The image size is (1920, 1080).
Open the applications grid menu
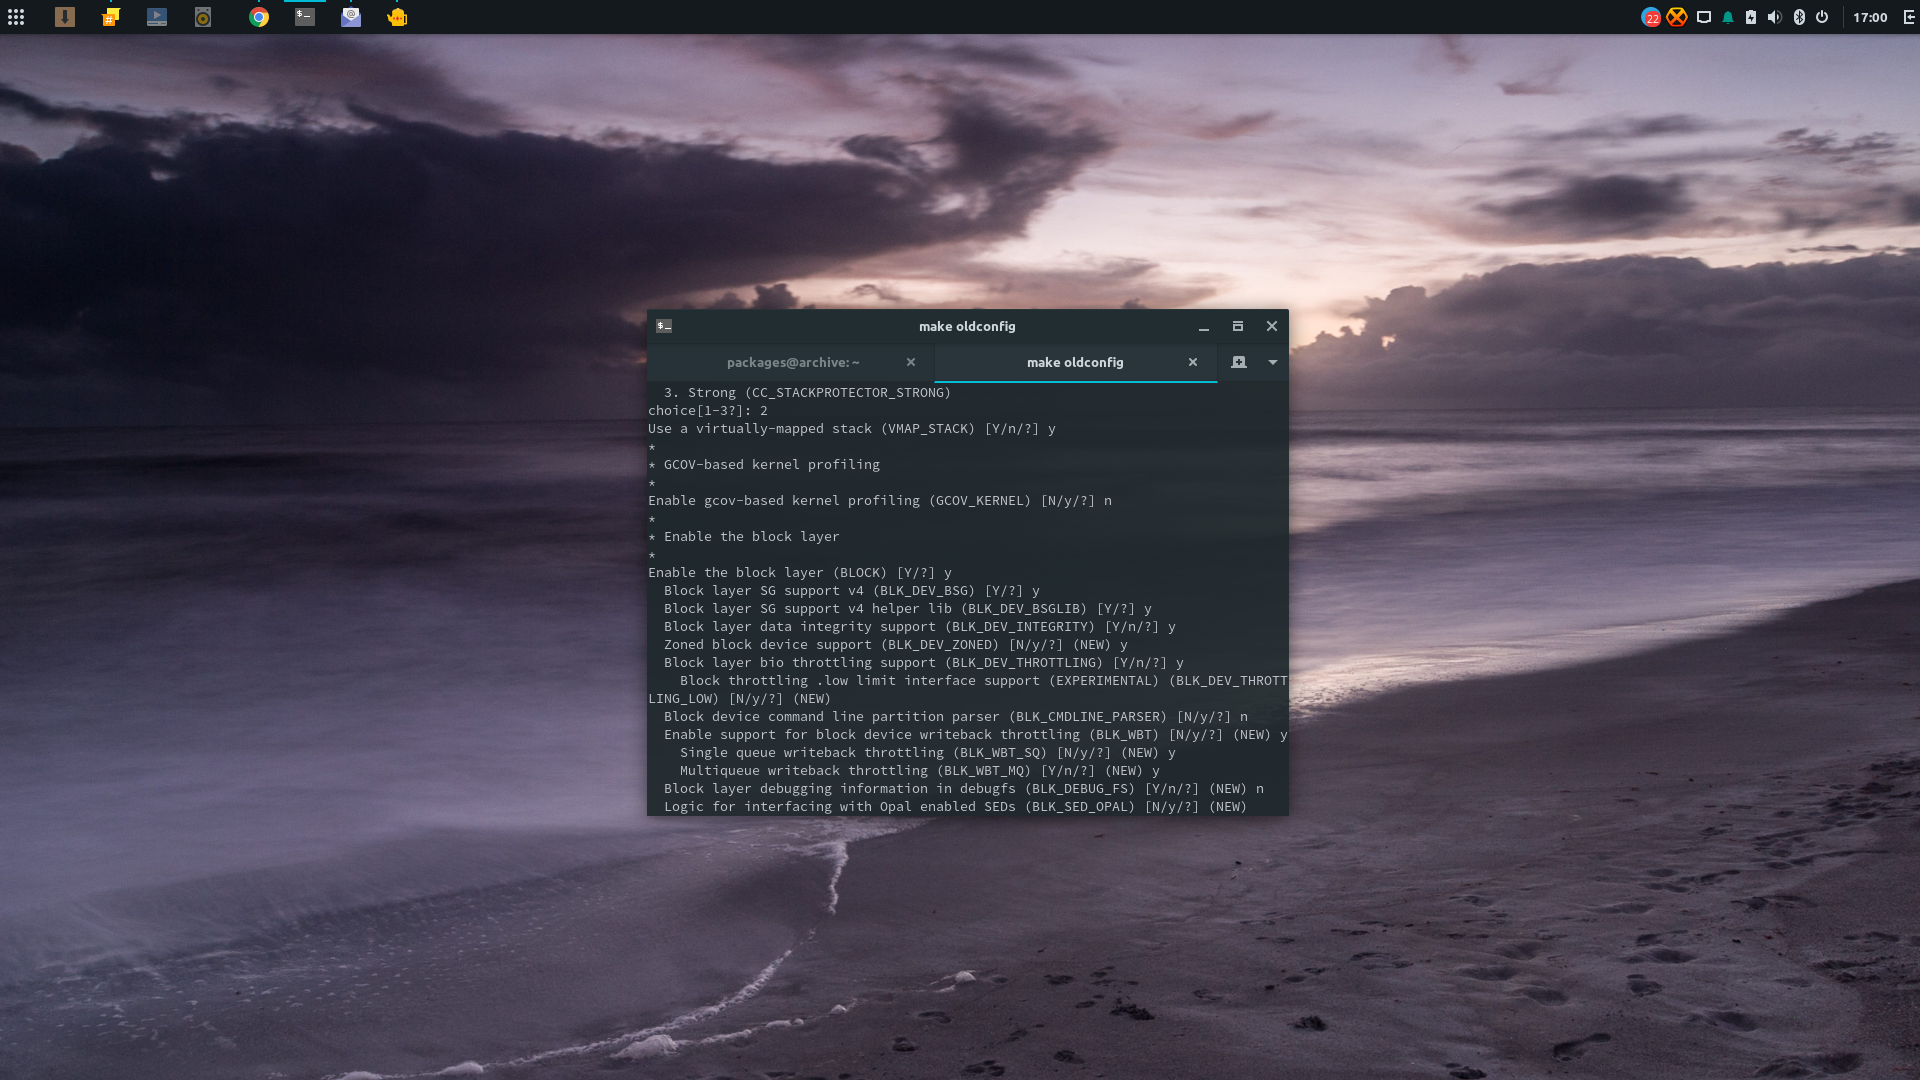16,17
